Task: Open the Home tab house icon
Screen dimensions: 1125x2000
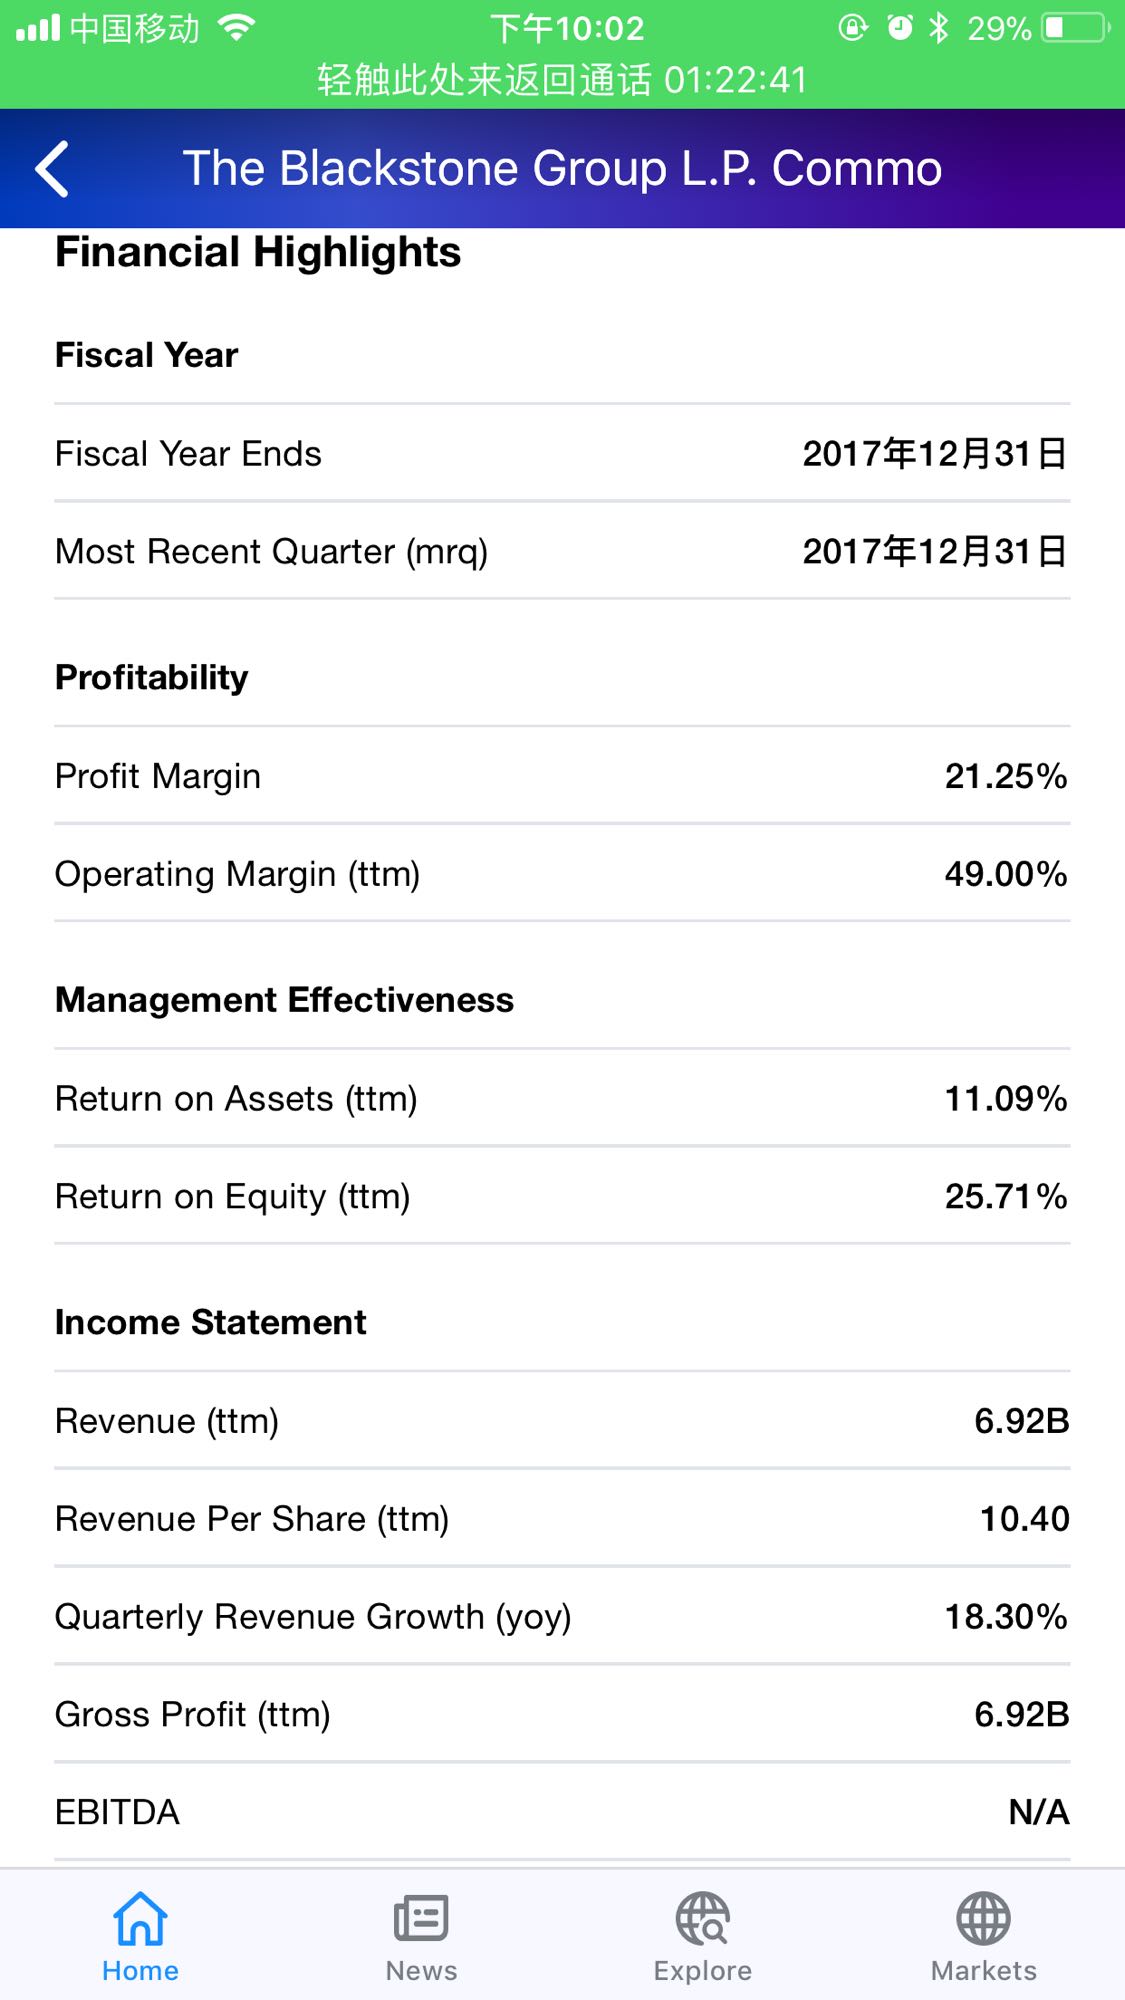Action: click(140, 1919)
